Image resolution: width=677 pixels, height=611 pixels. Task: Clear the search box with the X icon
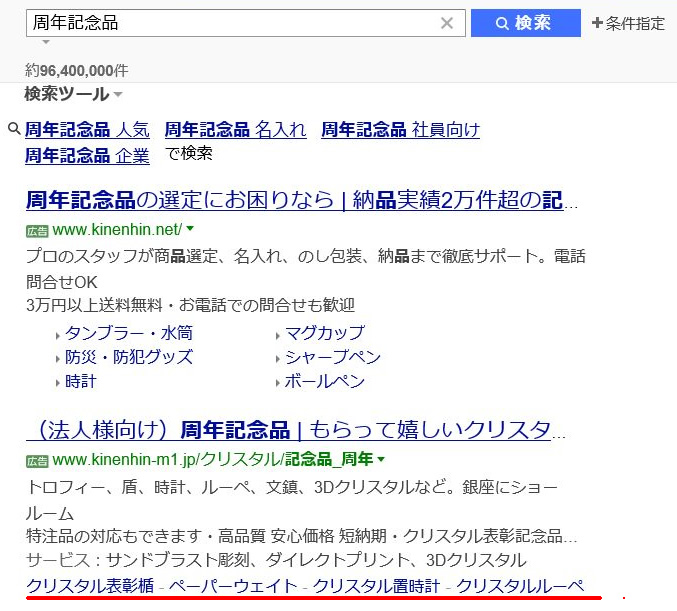[447, 23]
